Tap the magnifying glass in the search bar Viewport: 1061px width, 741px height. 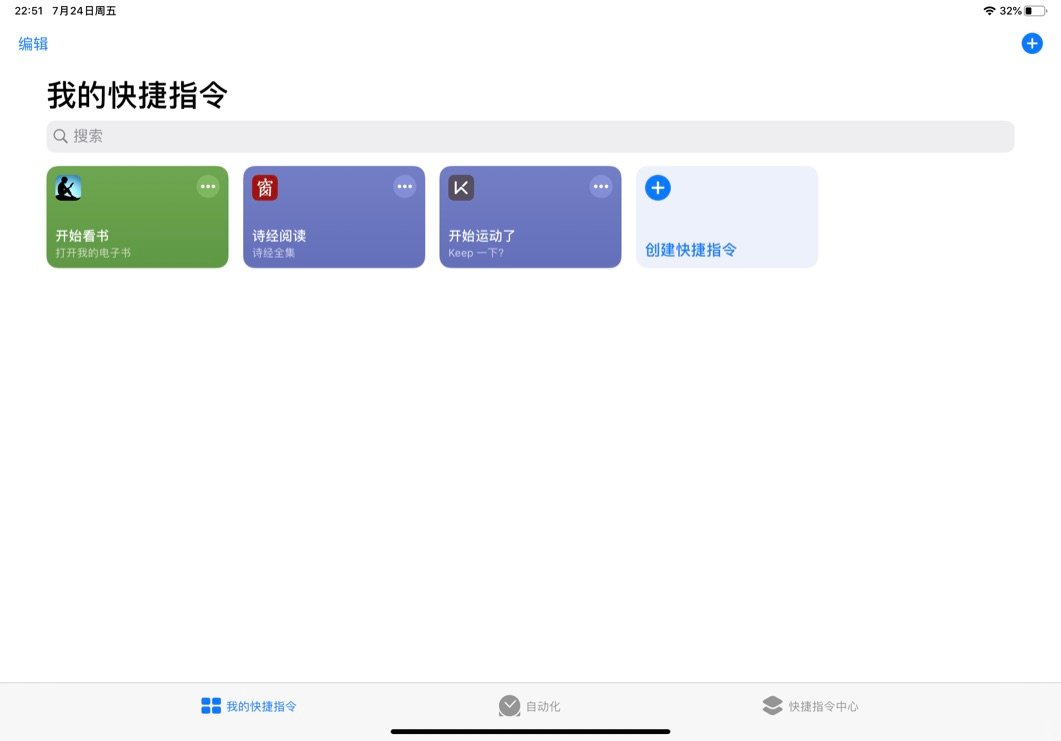click(60, 136)
